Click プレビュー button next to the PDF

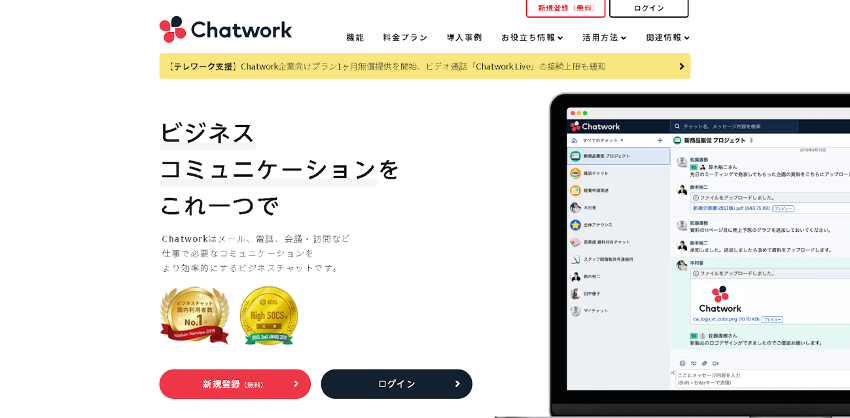coord(783,208)
